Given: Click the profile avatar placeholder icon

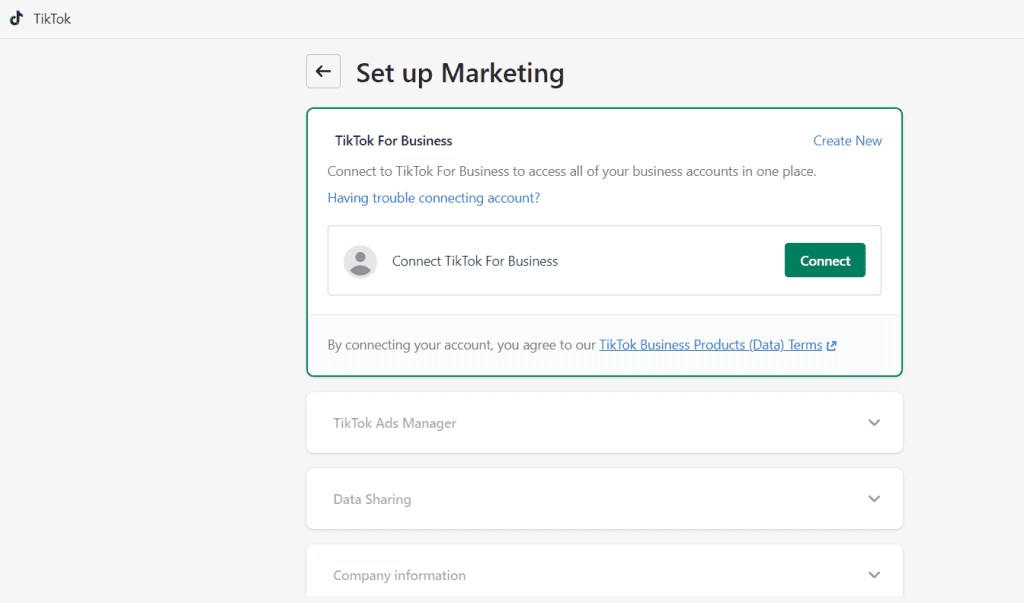Looking at the screenshot, I should click(360, 261).
